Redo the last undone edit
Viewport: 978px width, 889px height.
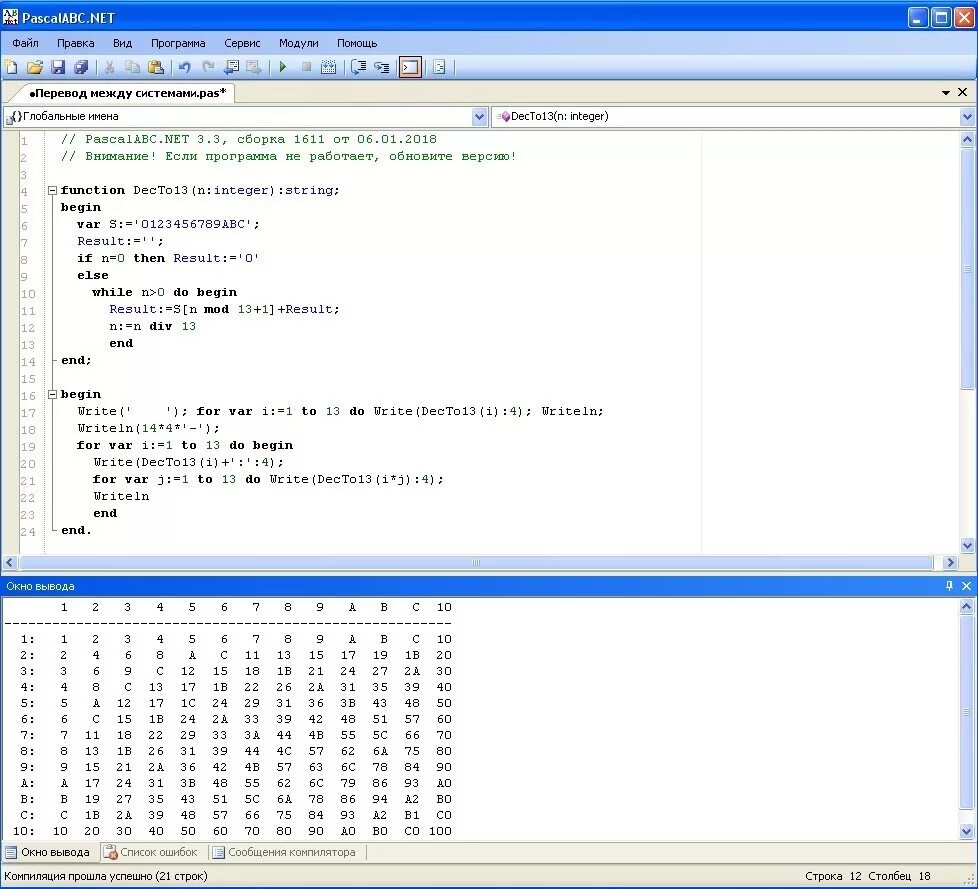click(x=208, y=67)
